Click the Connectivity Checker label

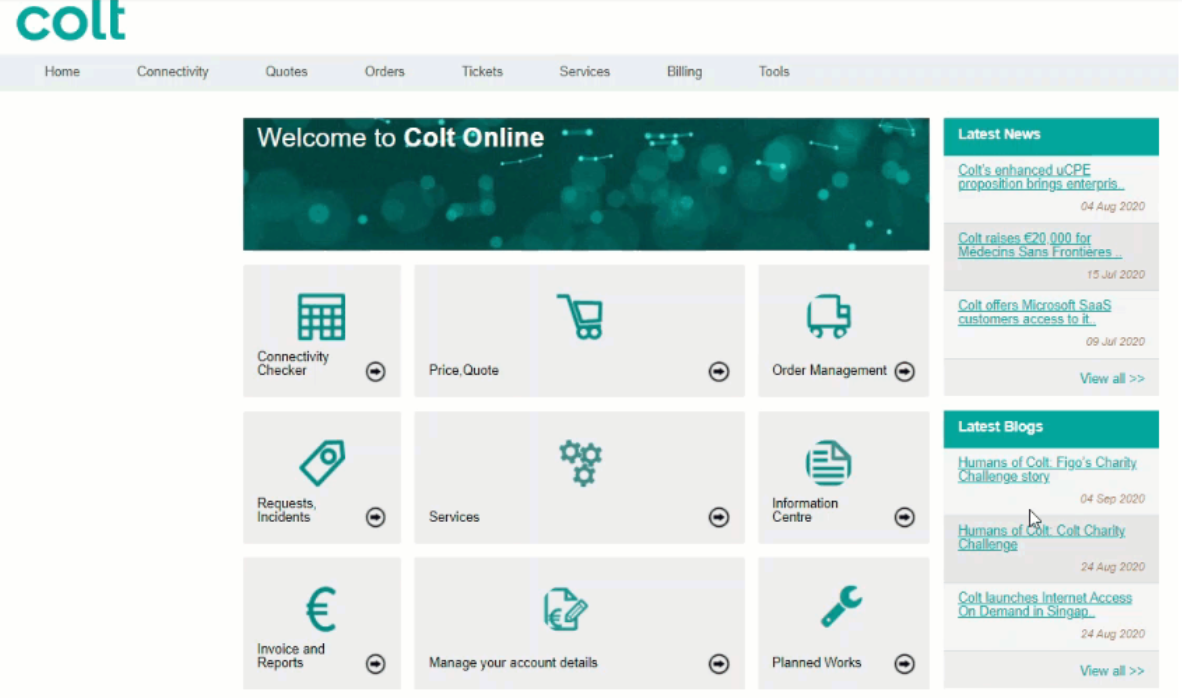pos(293,363)
